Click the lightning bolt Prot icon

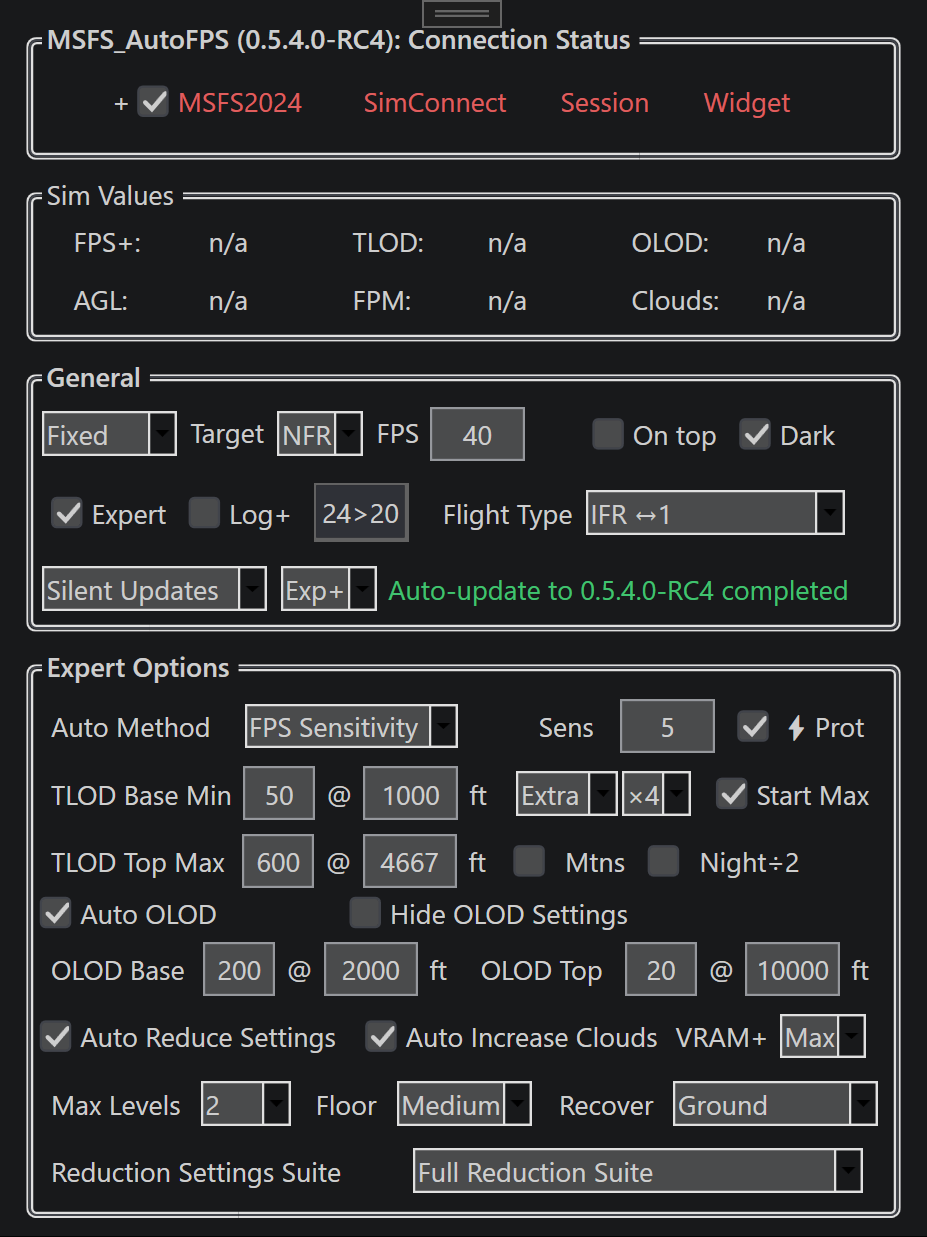pyautogui.click(x=796, y=728)
